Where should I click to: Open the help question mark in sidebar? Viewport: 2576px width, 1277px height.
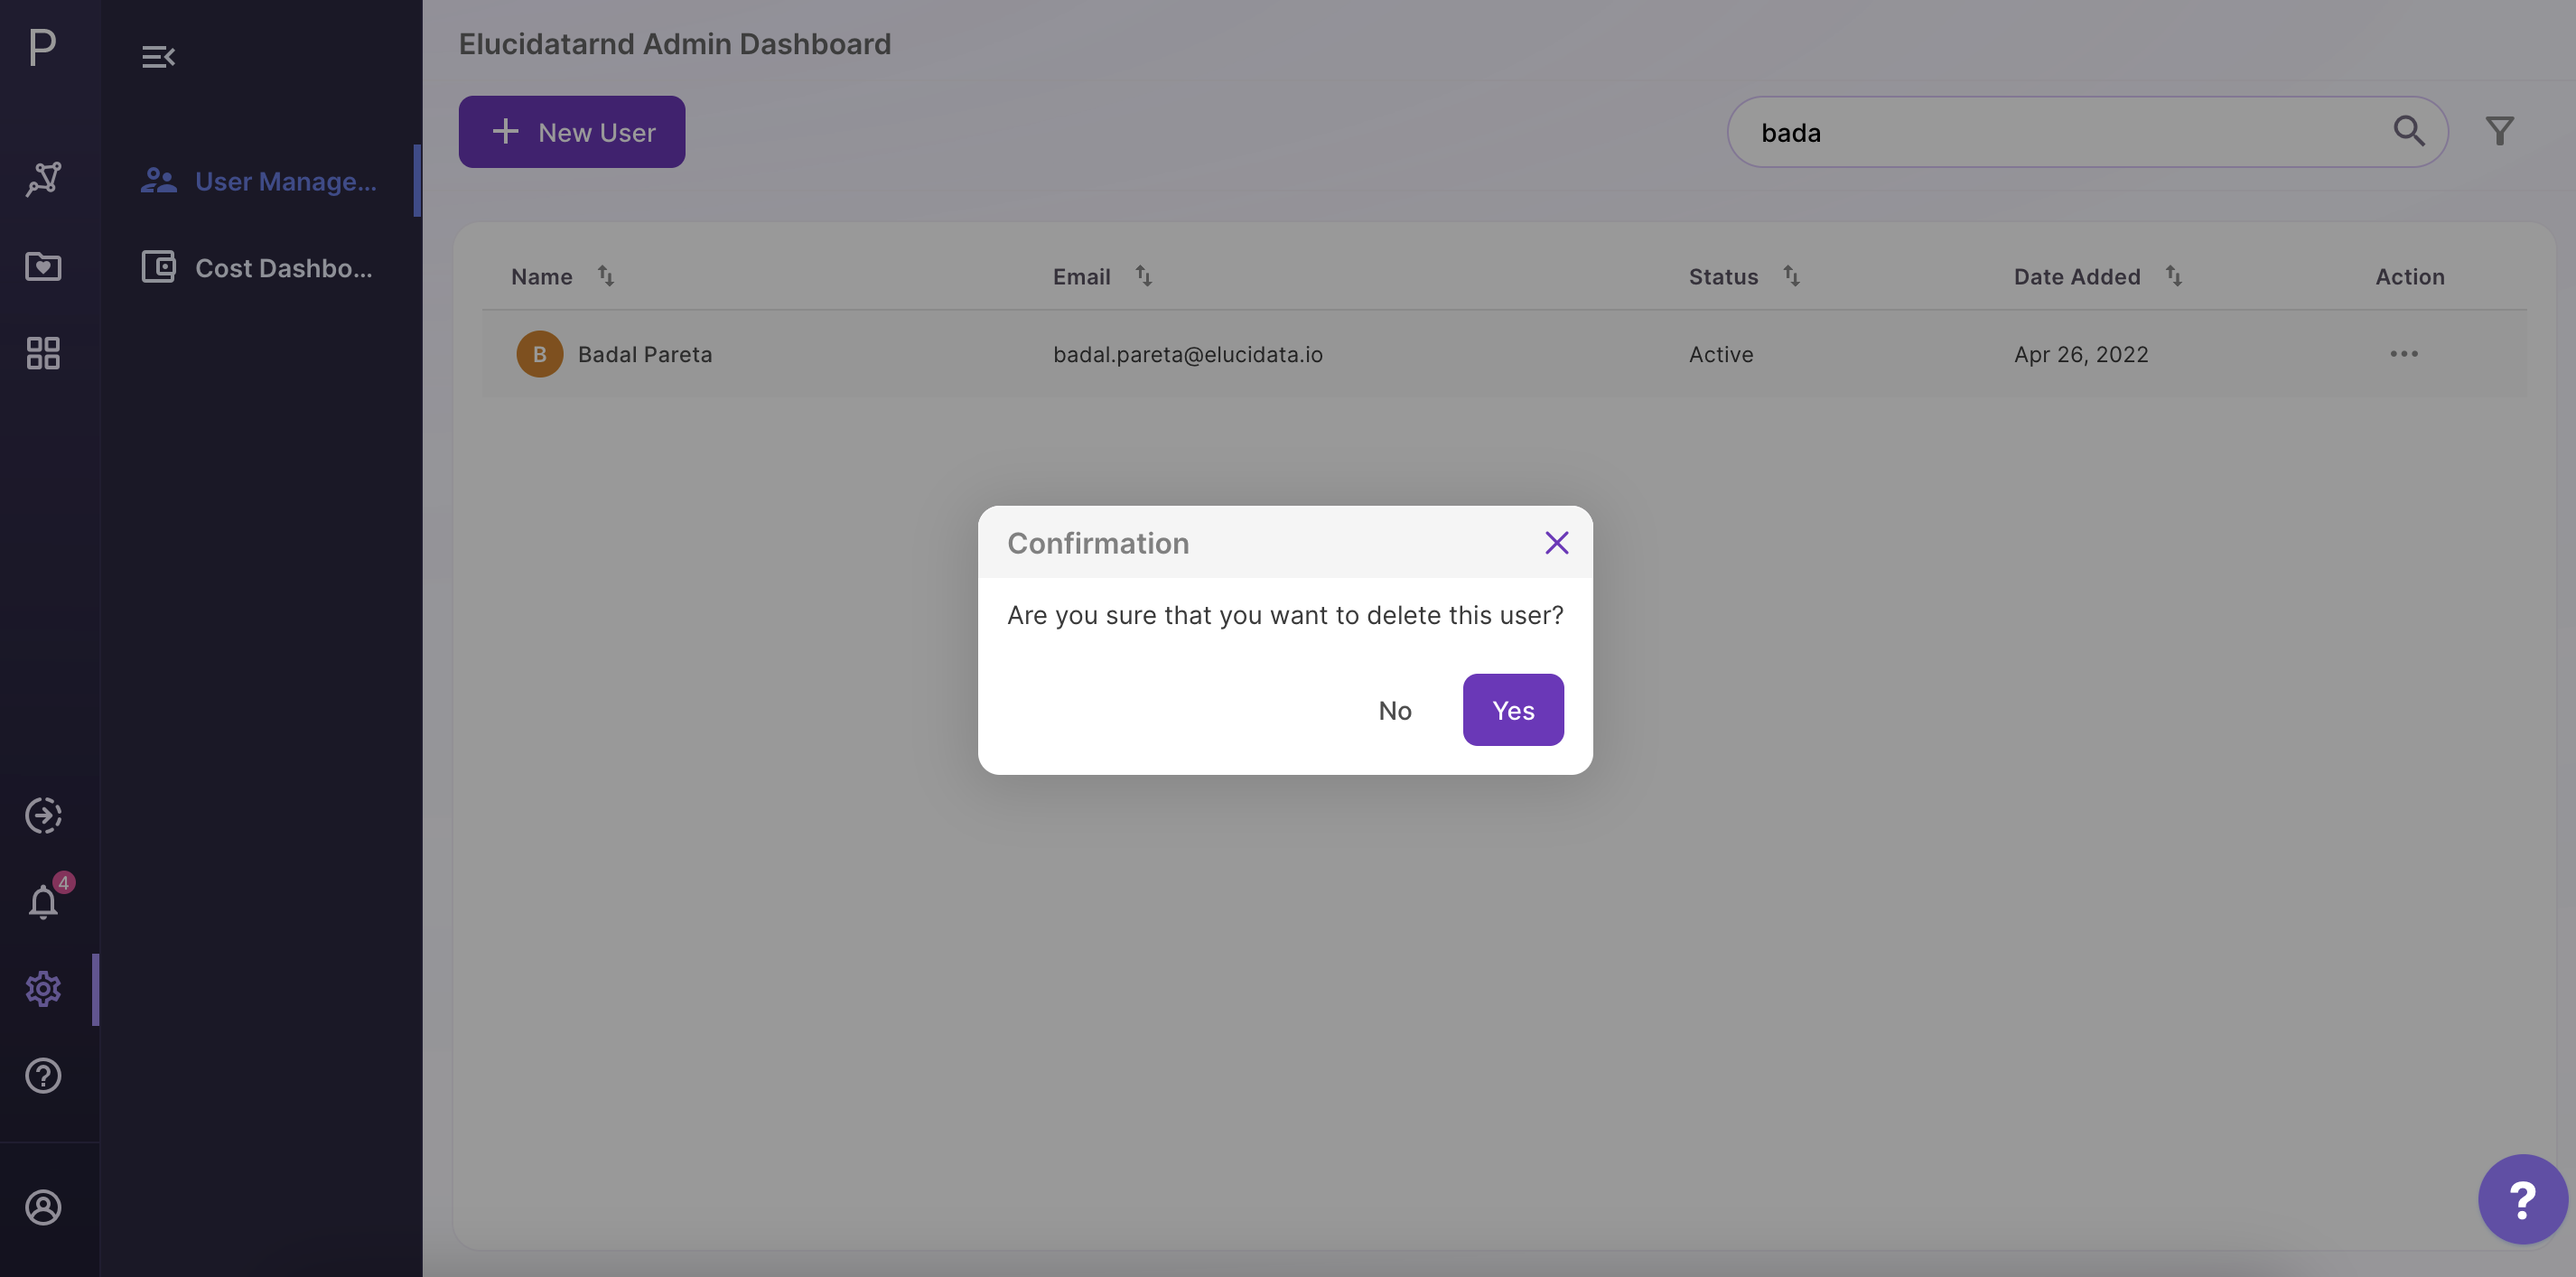point(43,1076)
